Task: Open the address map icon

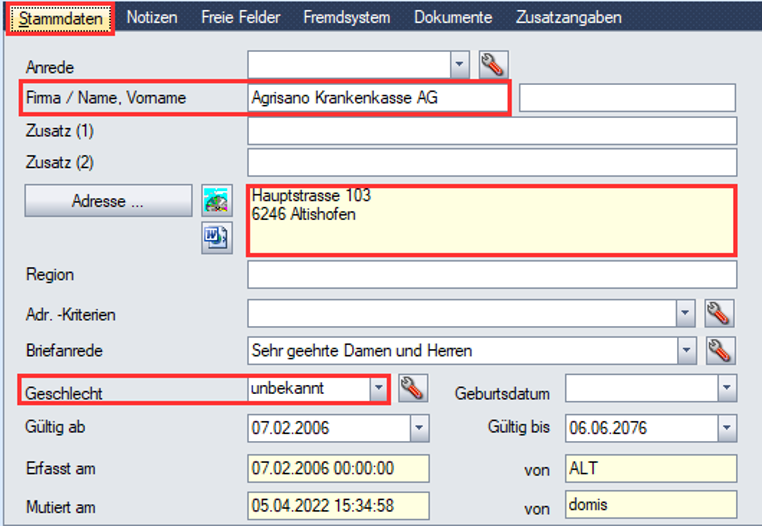Action: click(217, 200)
